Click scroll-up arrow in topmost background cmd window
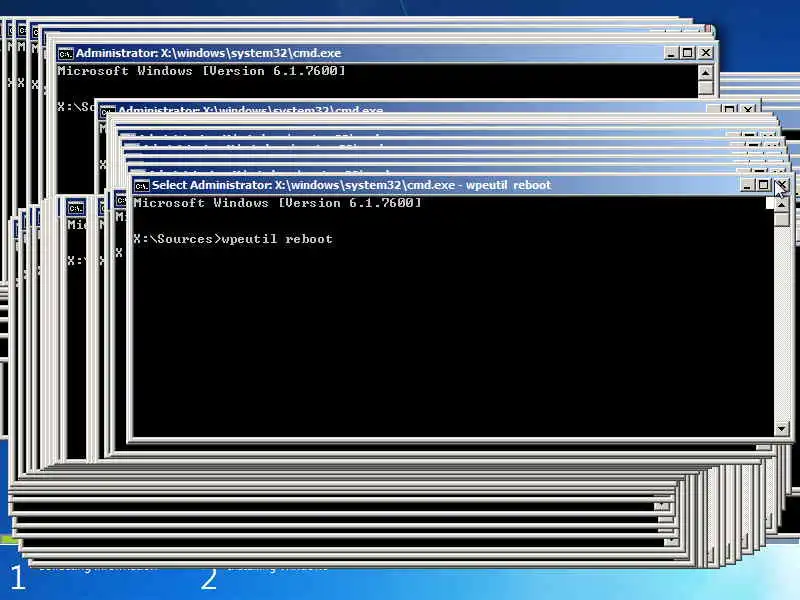The width and height of the screenshot is (800, 600). pos(705,73)
